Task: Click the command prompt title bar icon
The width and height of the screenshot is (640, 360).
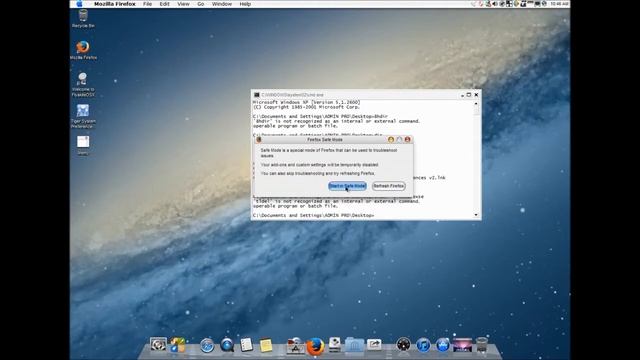Action: 257,95
